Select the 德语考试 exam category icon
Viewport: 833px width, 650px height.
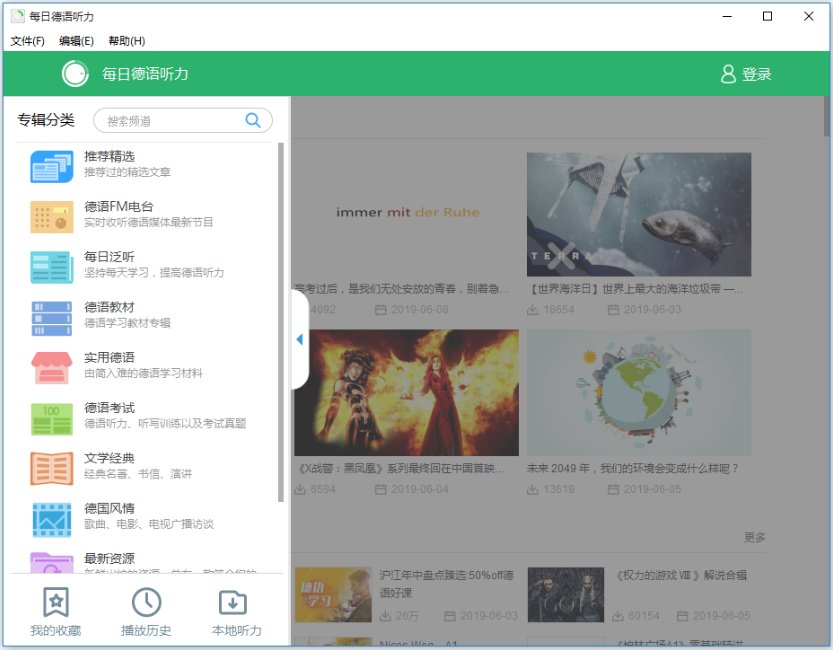point(52,416)
